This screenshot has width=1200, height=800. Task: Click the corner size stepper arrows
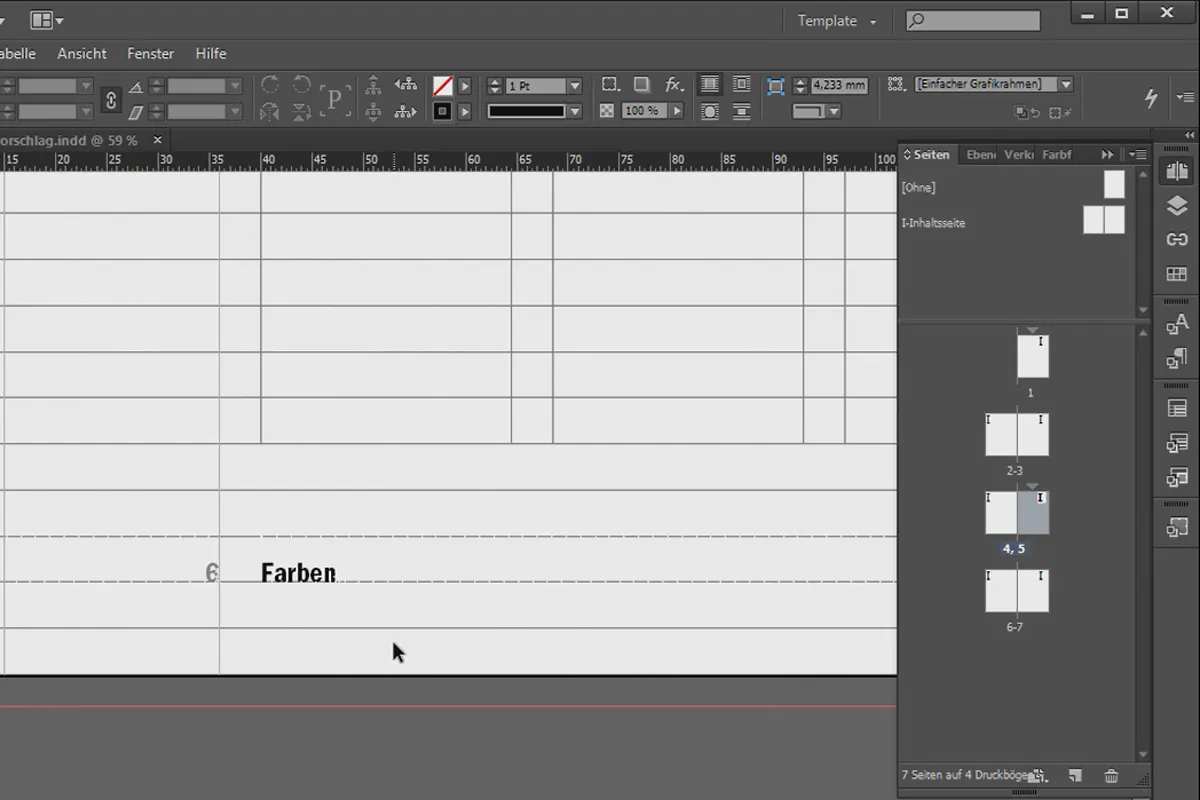800,85
